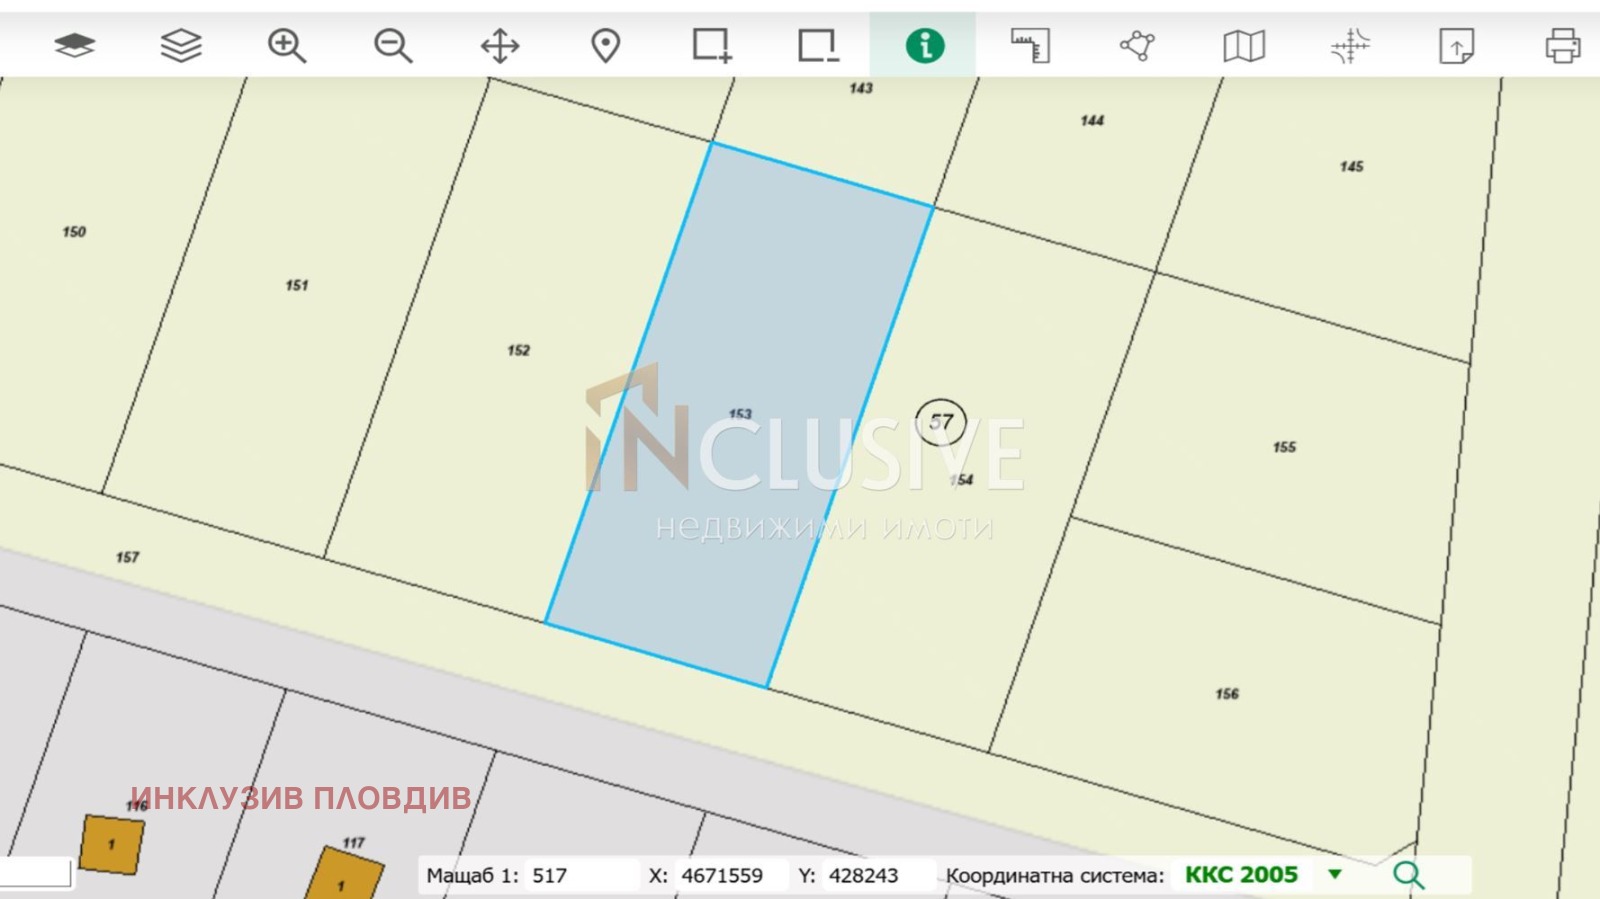The height and width of the screenshot is (899, 1600).
Task: Pick the polygon nodes drawing tool
Action: 1137,45
